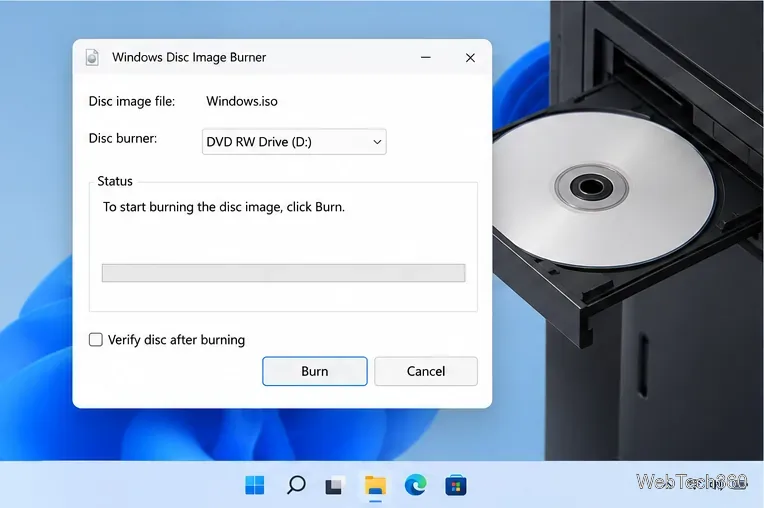Enable Verify disc after burning checkbox
This screenshot has height=508, width=764.
point(96,339)
